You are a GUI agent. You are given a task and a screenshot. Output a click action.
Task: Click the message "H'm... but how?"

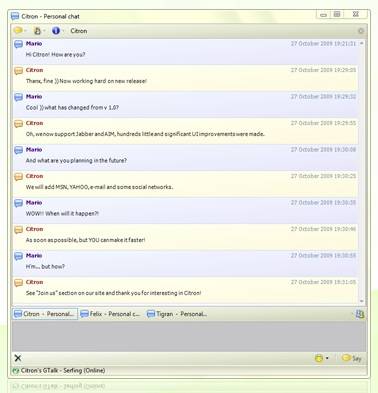pyautogui.click(x=45, y=266)
